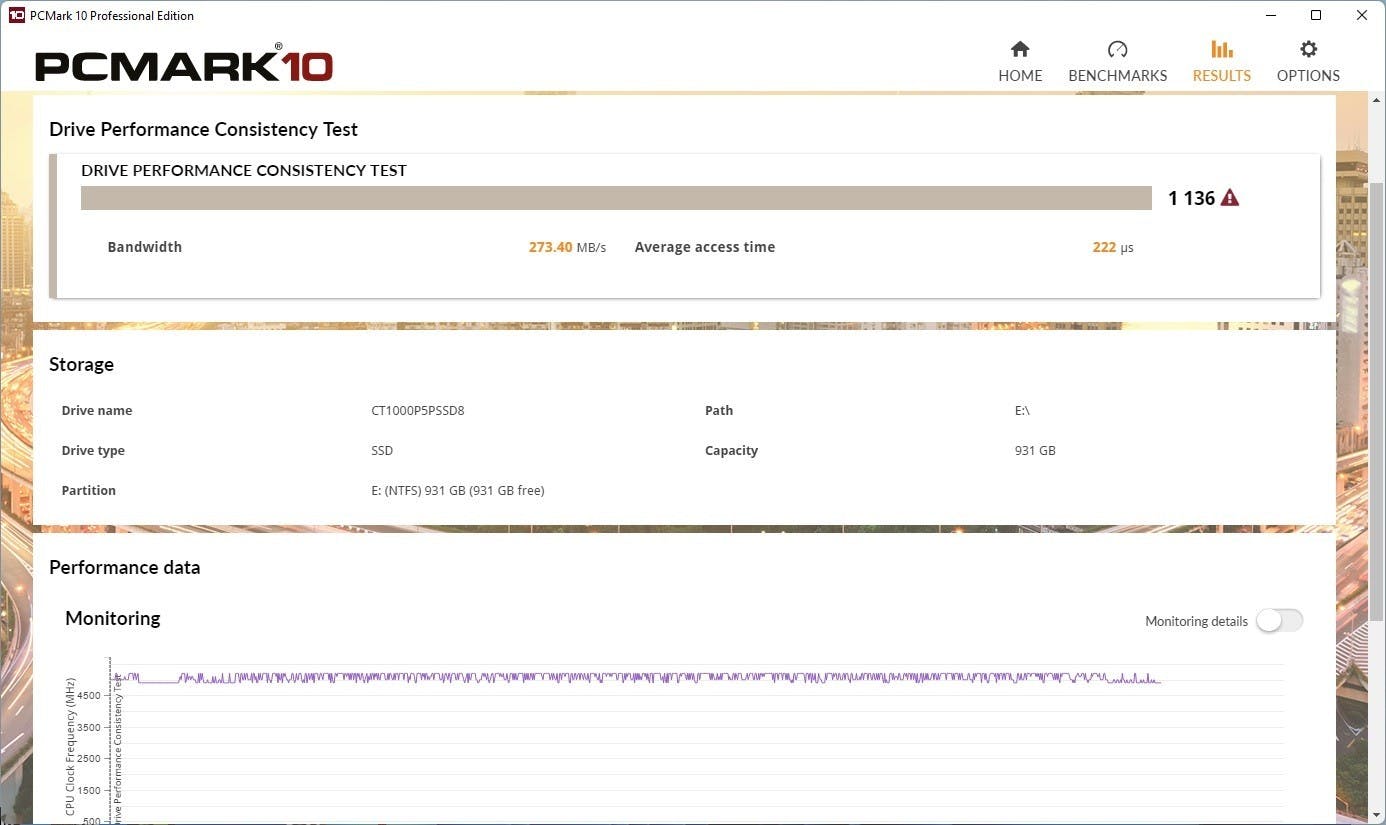Click the Monitoring details label
The width and height of the screenshot is (1386, 825).
point(1196,621)
